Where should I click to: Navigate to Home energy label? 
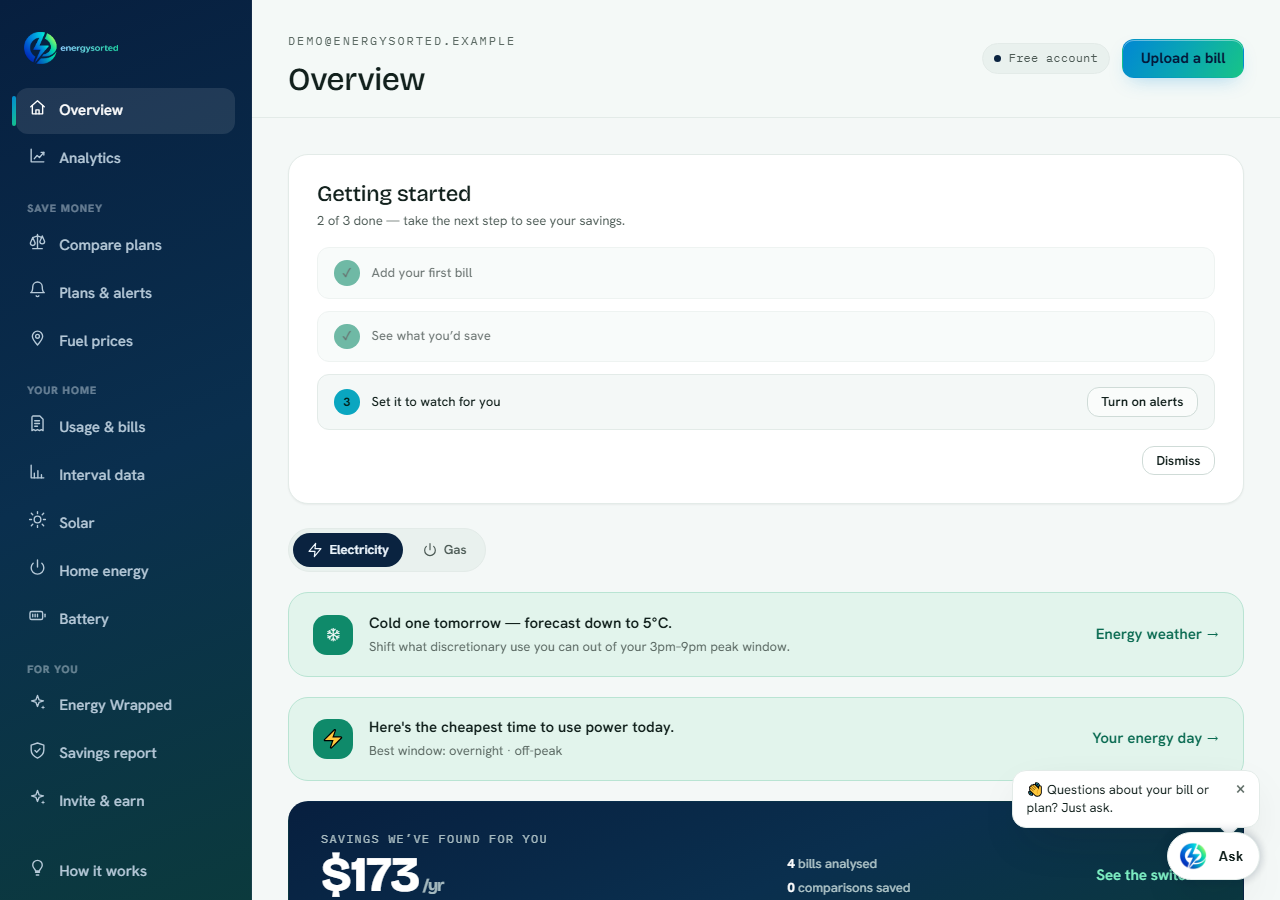[104, 571]
